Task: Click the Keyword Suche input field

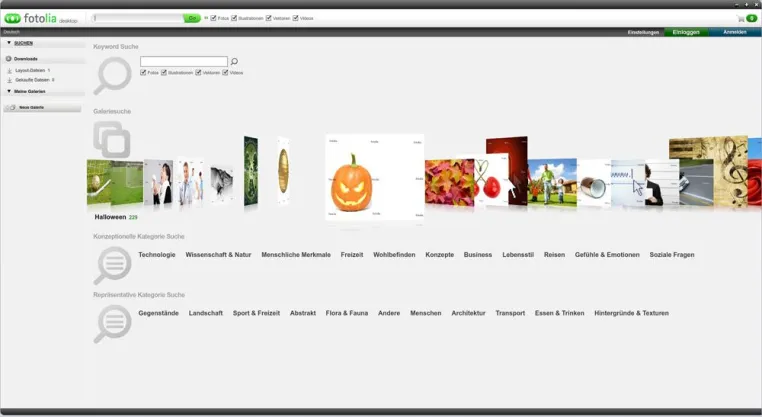Action: [x=184, y=61]
